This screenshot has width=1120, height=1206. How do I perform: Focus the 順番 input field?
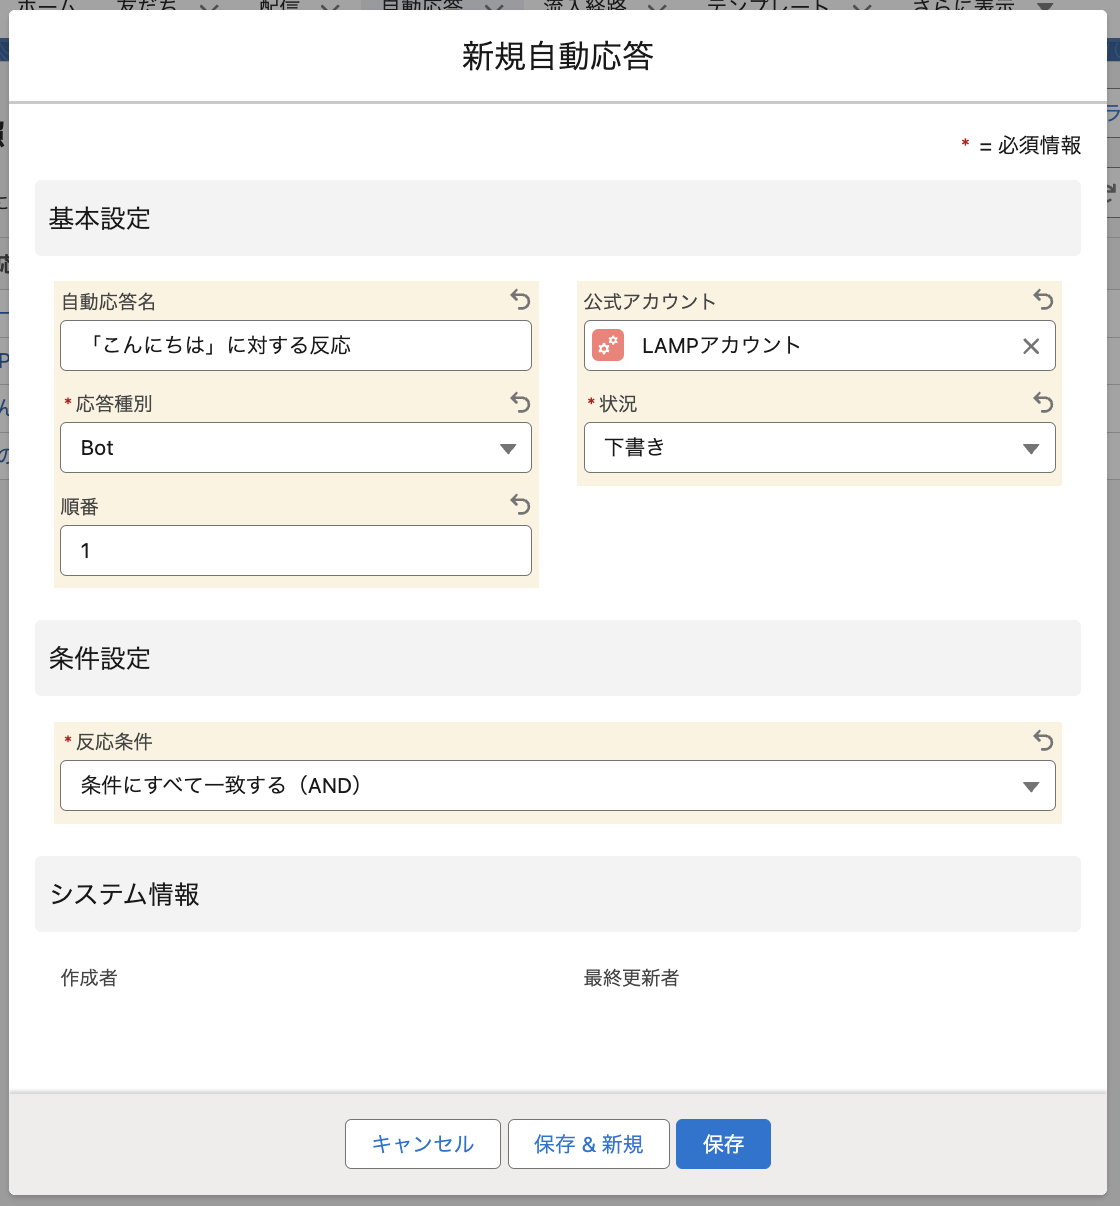(295, 551)
